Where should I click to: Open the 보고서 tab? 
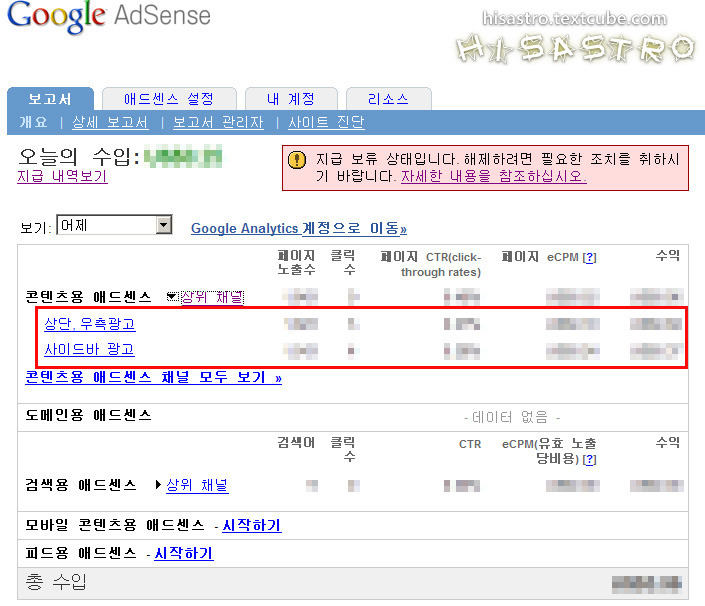(50, 99)
